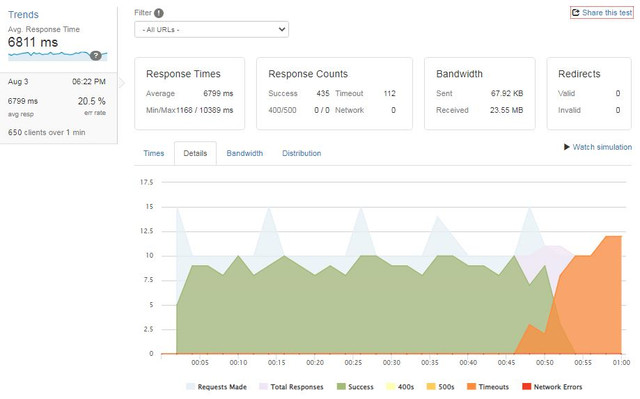Click the Sent 67.92 KB value
The width and height of the screenshot is (640, 399).
point(507,93)
